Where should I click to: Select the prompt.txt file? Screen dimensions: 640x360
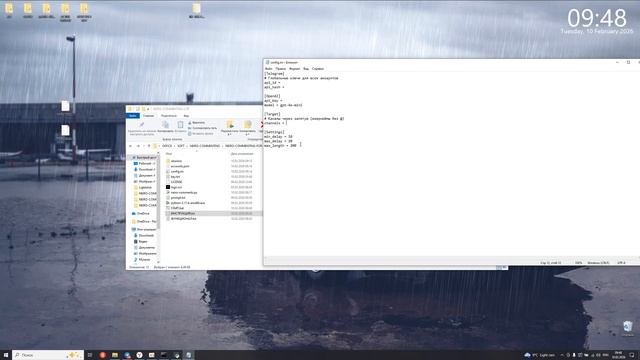click(x=178, y=198)
